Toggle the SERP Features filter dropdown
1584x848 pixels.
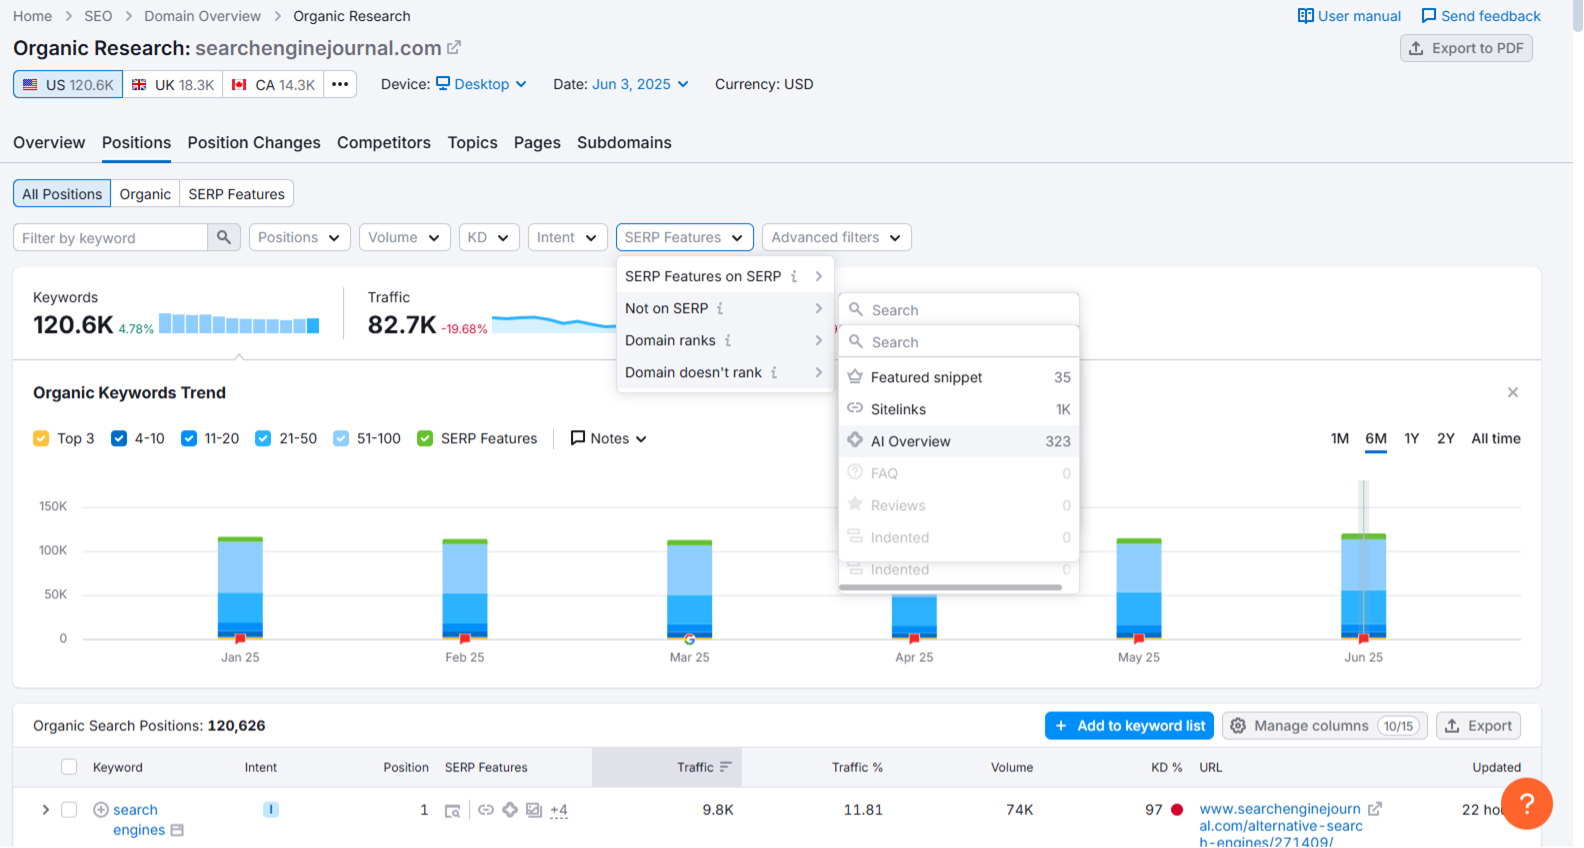coord(685,237)
